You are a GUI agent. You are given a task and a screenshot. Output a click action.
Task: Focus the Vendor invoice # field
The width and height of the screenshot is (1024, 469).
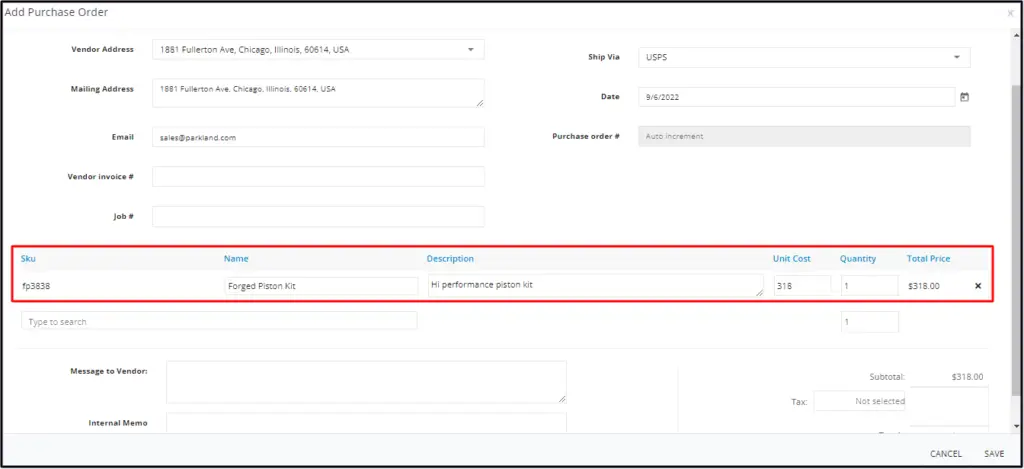coord(318,176)
